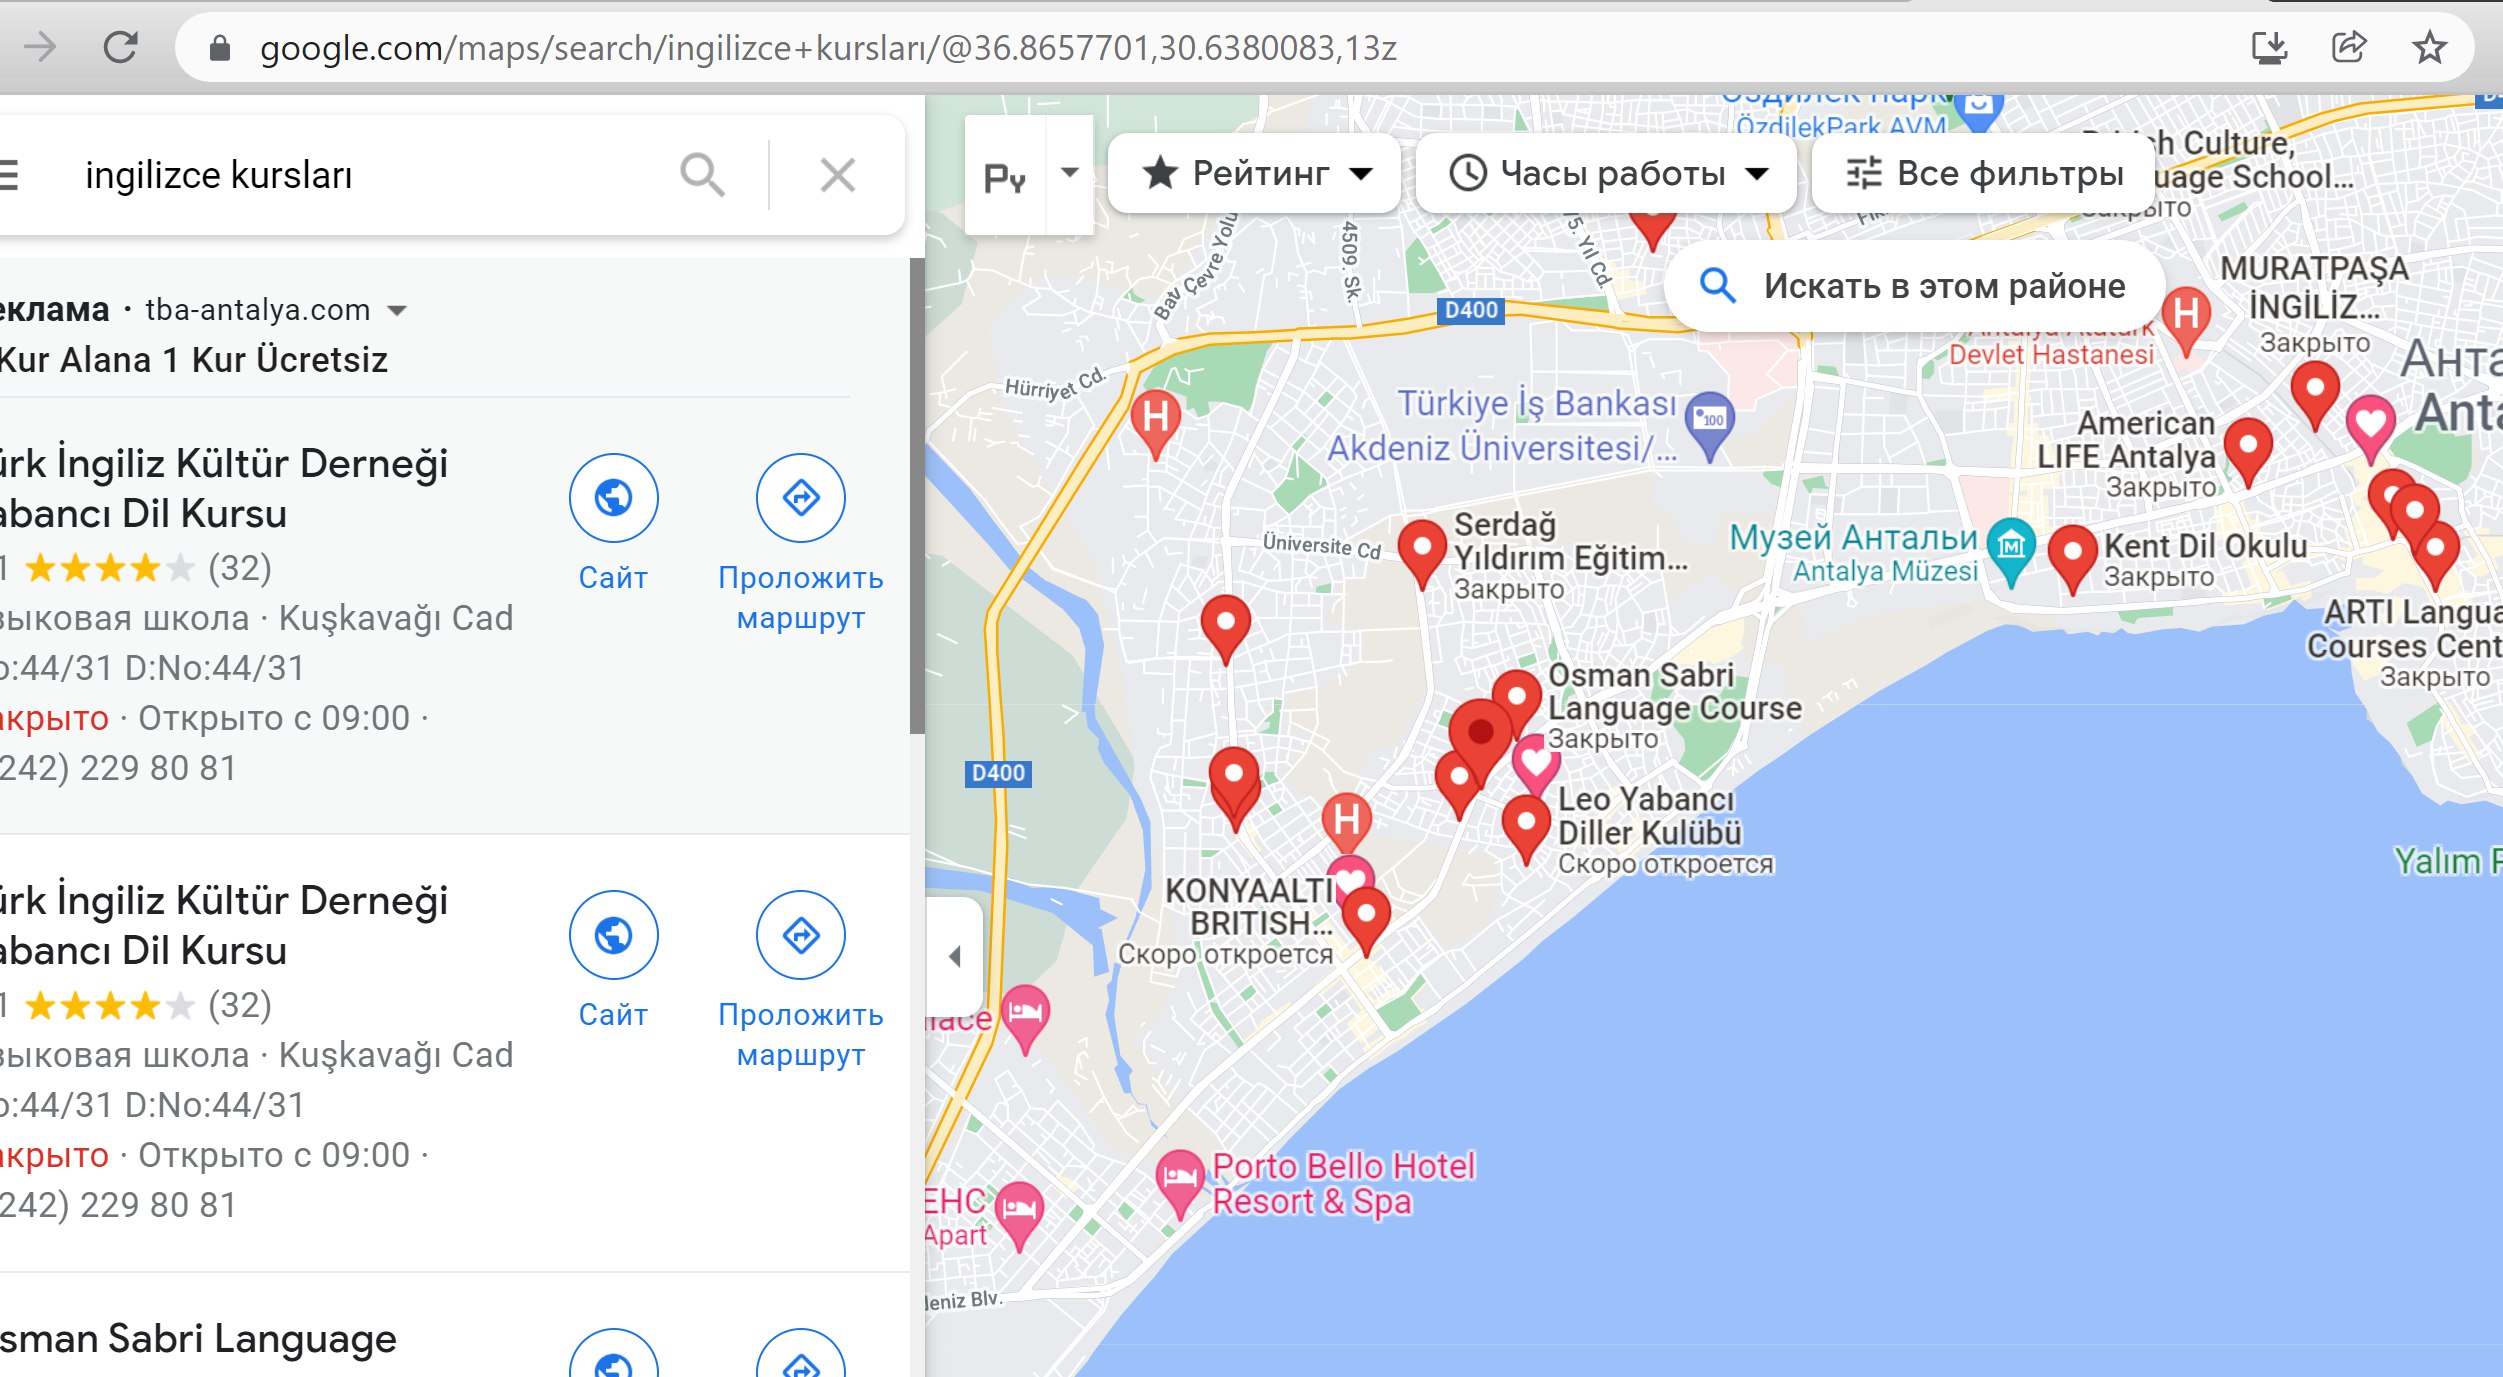The height and width of the screenshot is (1377, 2503).
Task: Click the share page icon in address bar
Action: [x=2348, y=47]
